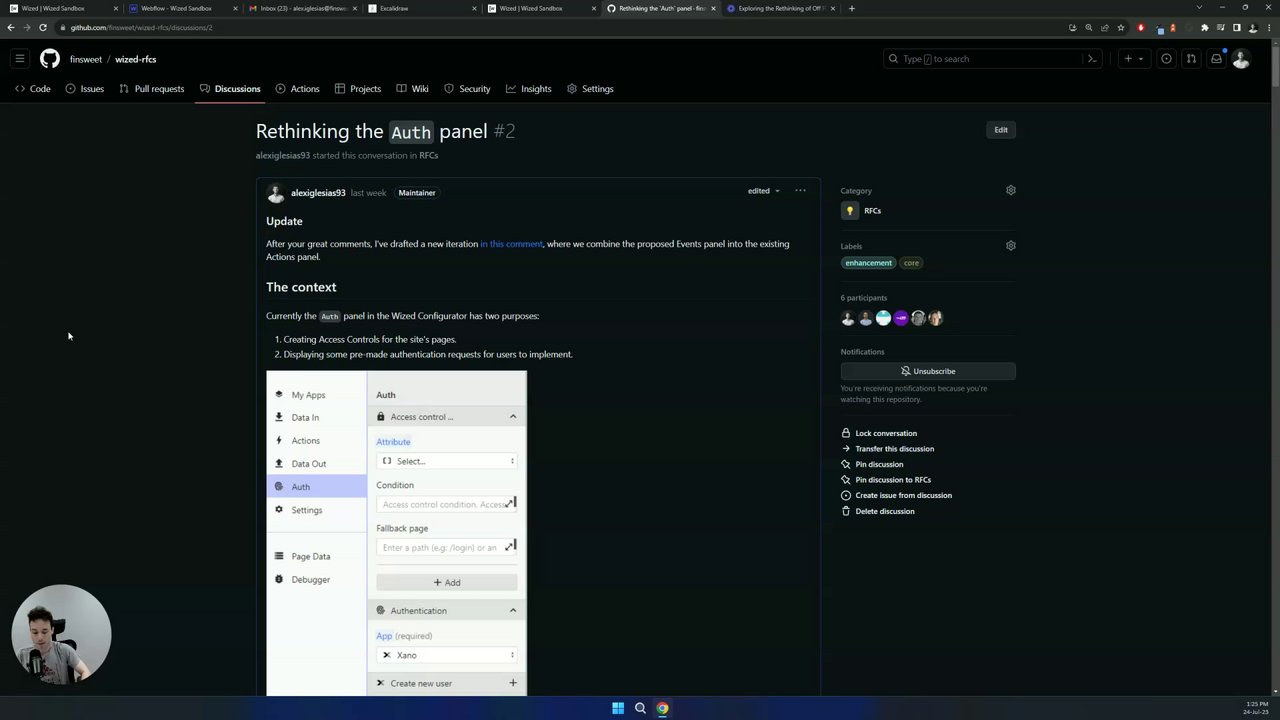Switch to the Code tab
The height and width of the screenshot is (720, 1280).
pos(33,89)
